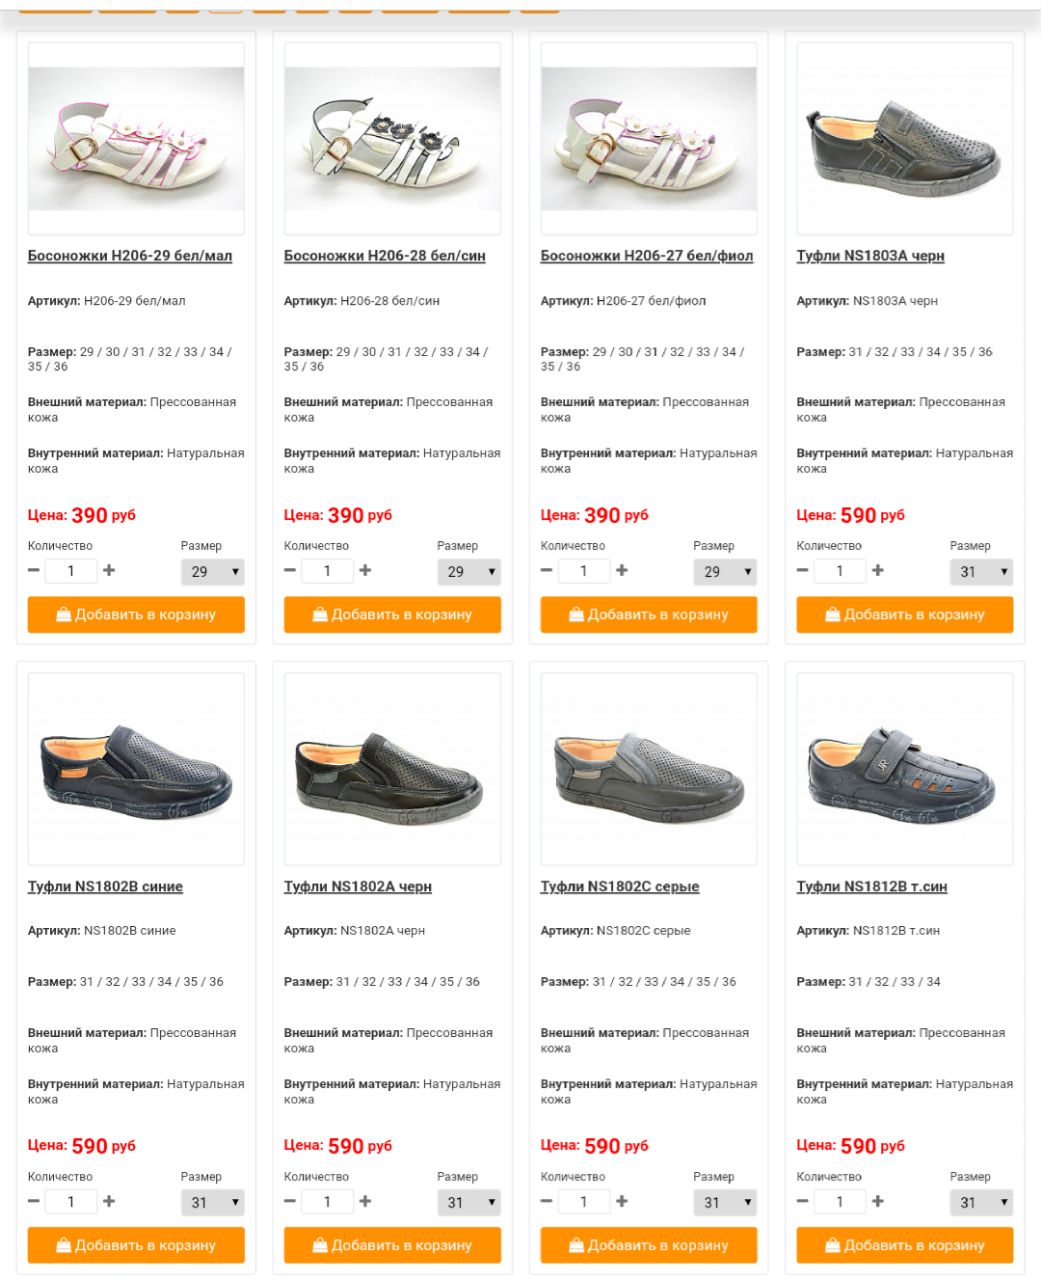Choose size for Туфли NS1812B т.син
Screen dimensions: 1041x1280
(981, 1203)
